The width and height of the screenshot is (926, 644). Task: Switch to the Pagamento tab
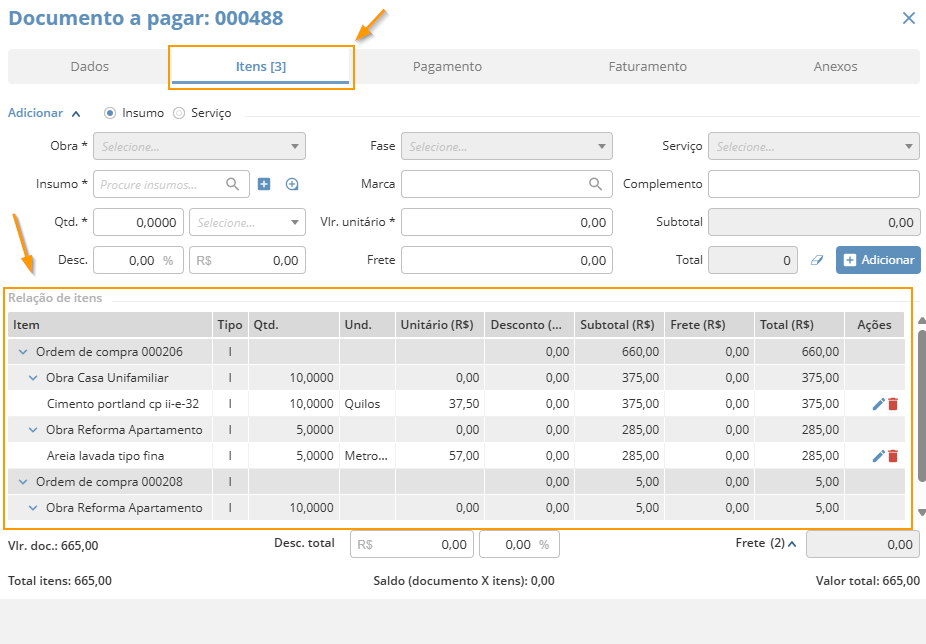447,67
